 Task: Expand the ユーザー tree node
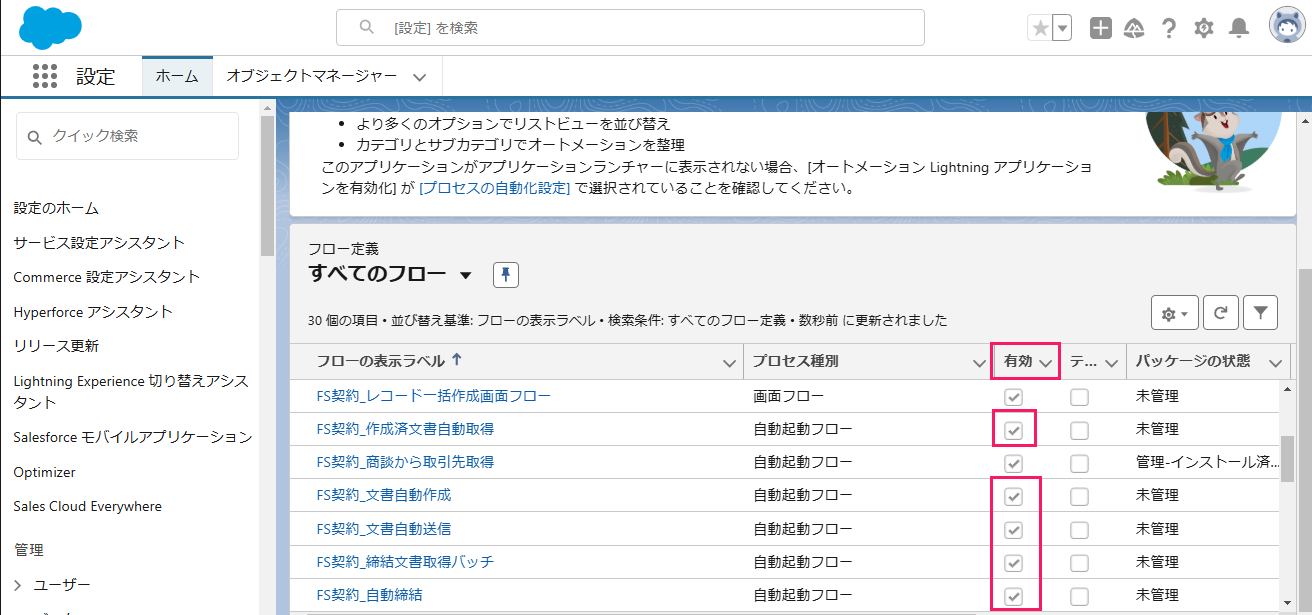(x=18, y=585)
